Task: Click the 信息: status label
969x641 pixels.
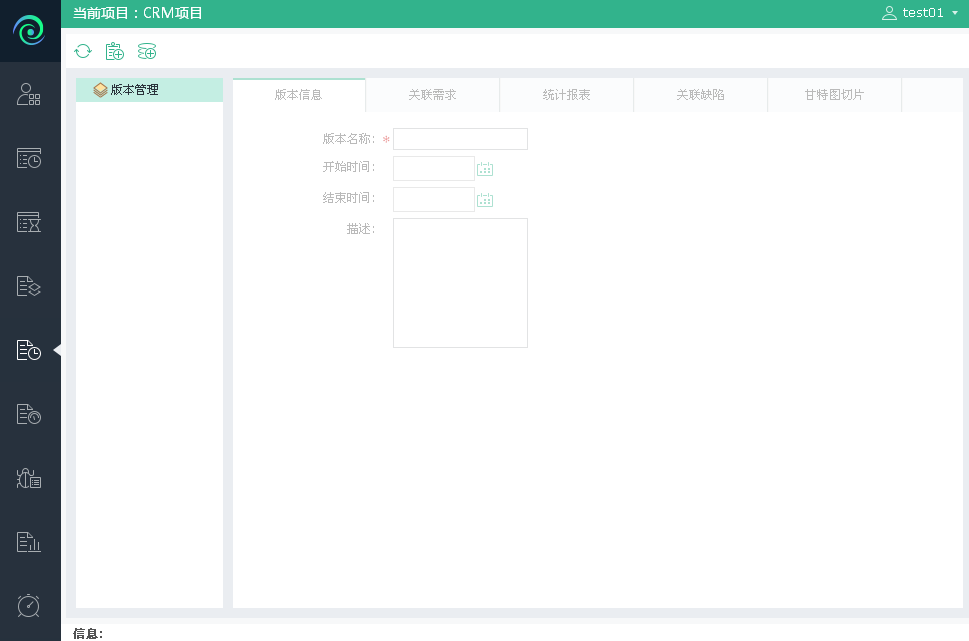Action: (88, 633)
